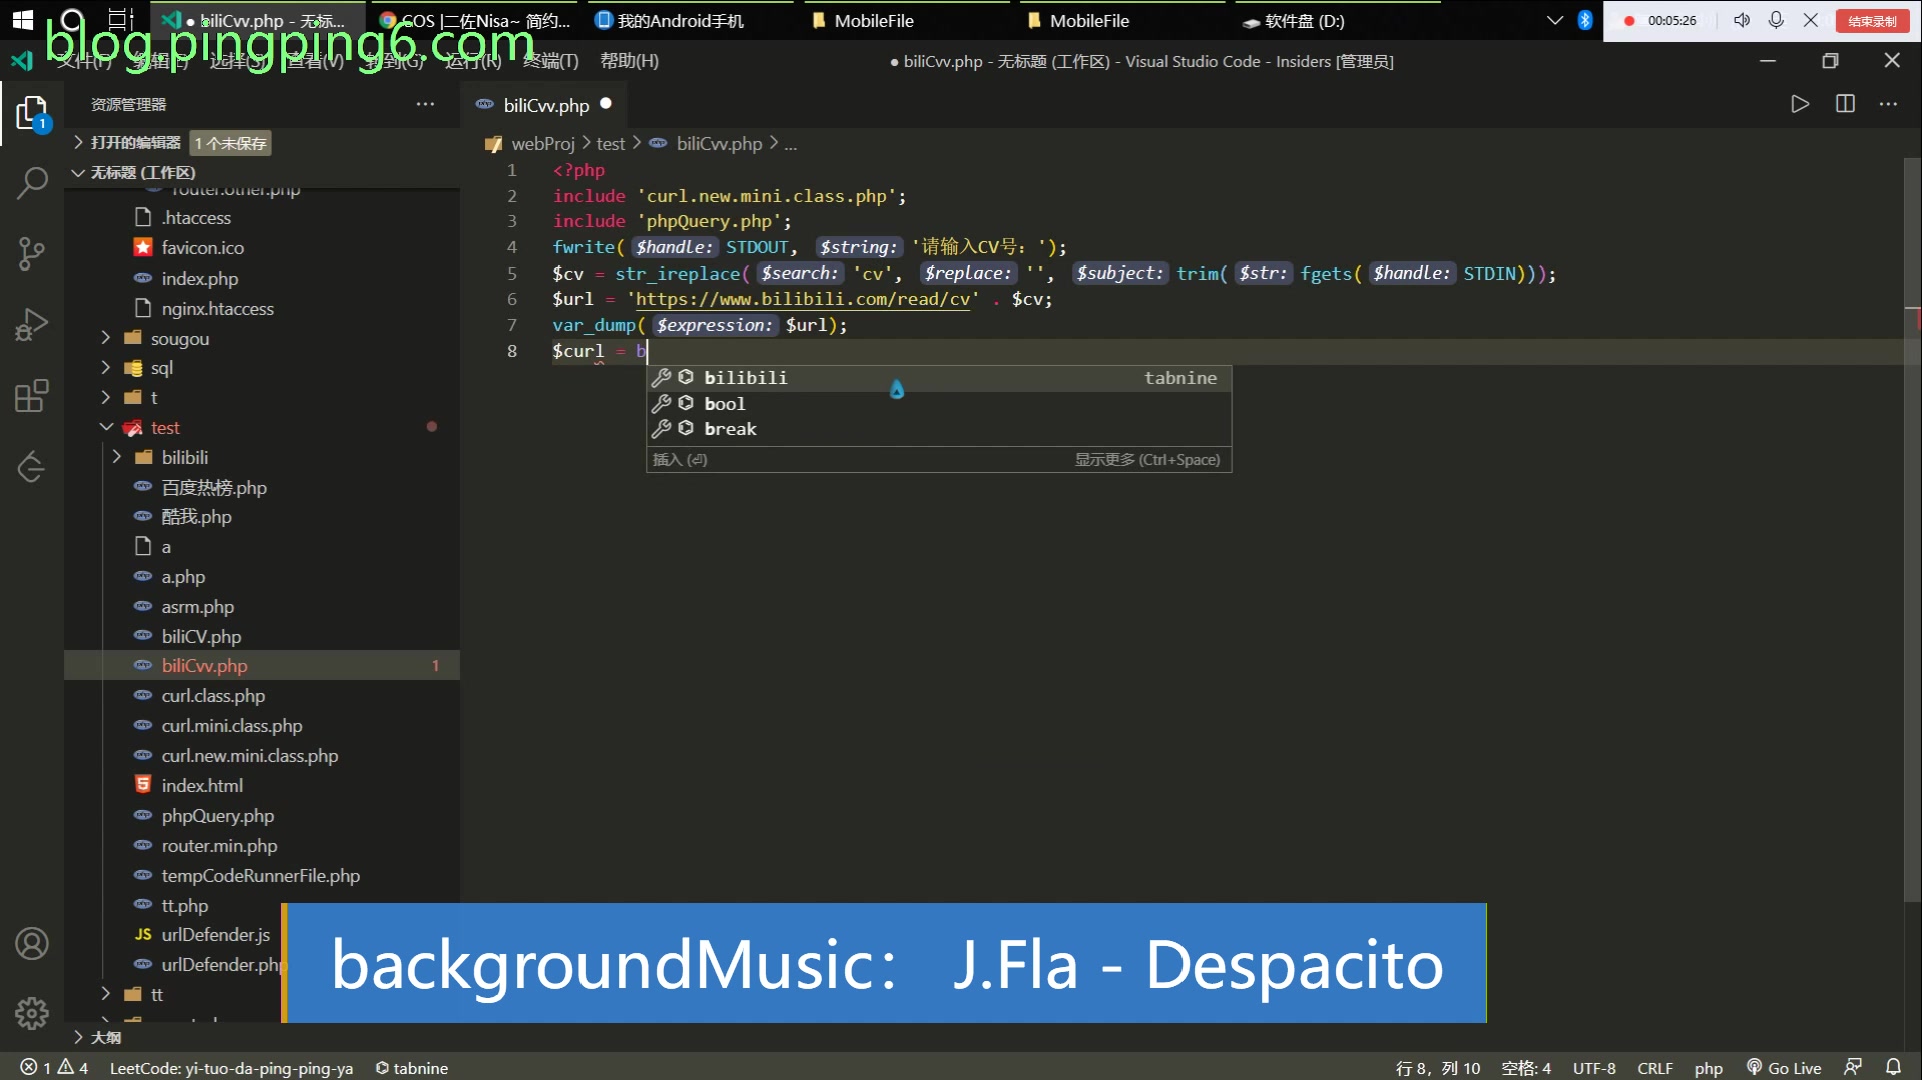
Task: Open the Accounts icon in activity bar
Action: point(32,943)
